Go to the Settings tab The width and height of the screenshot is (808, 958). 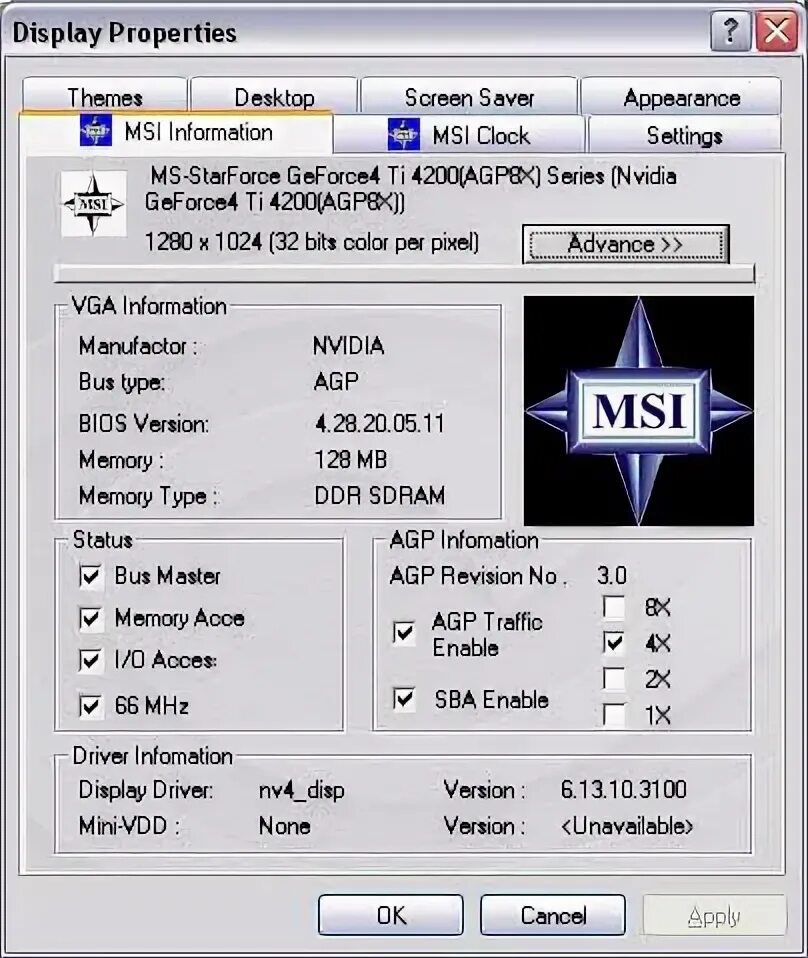(685, 134)
